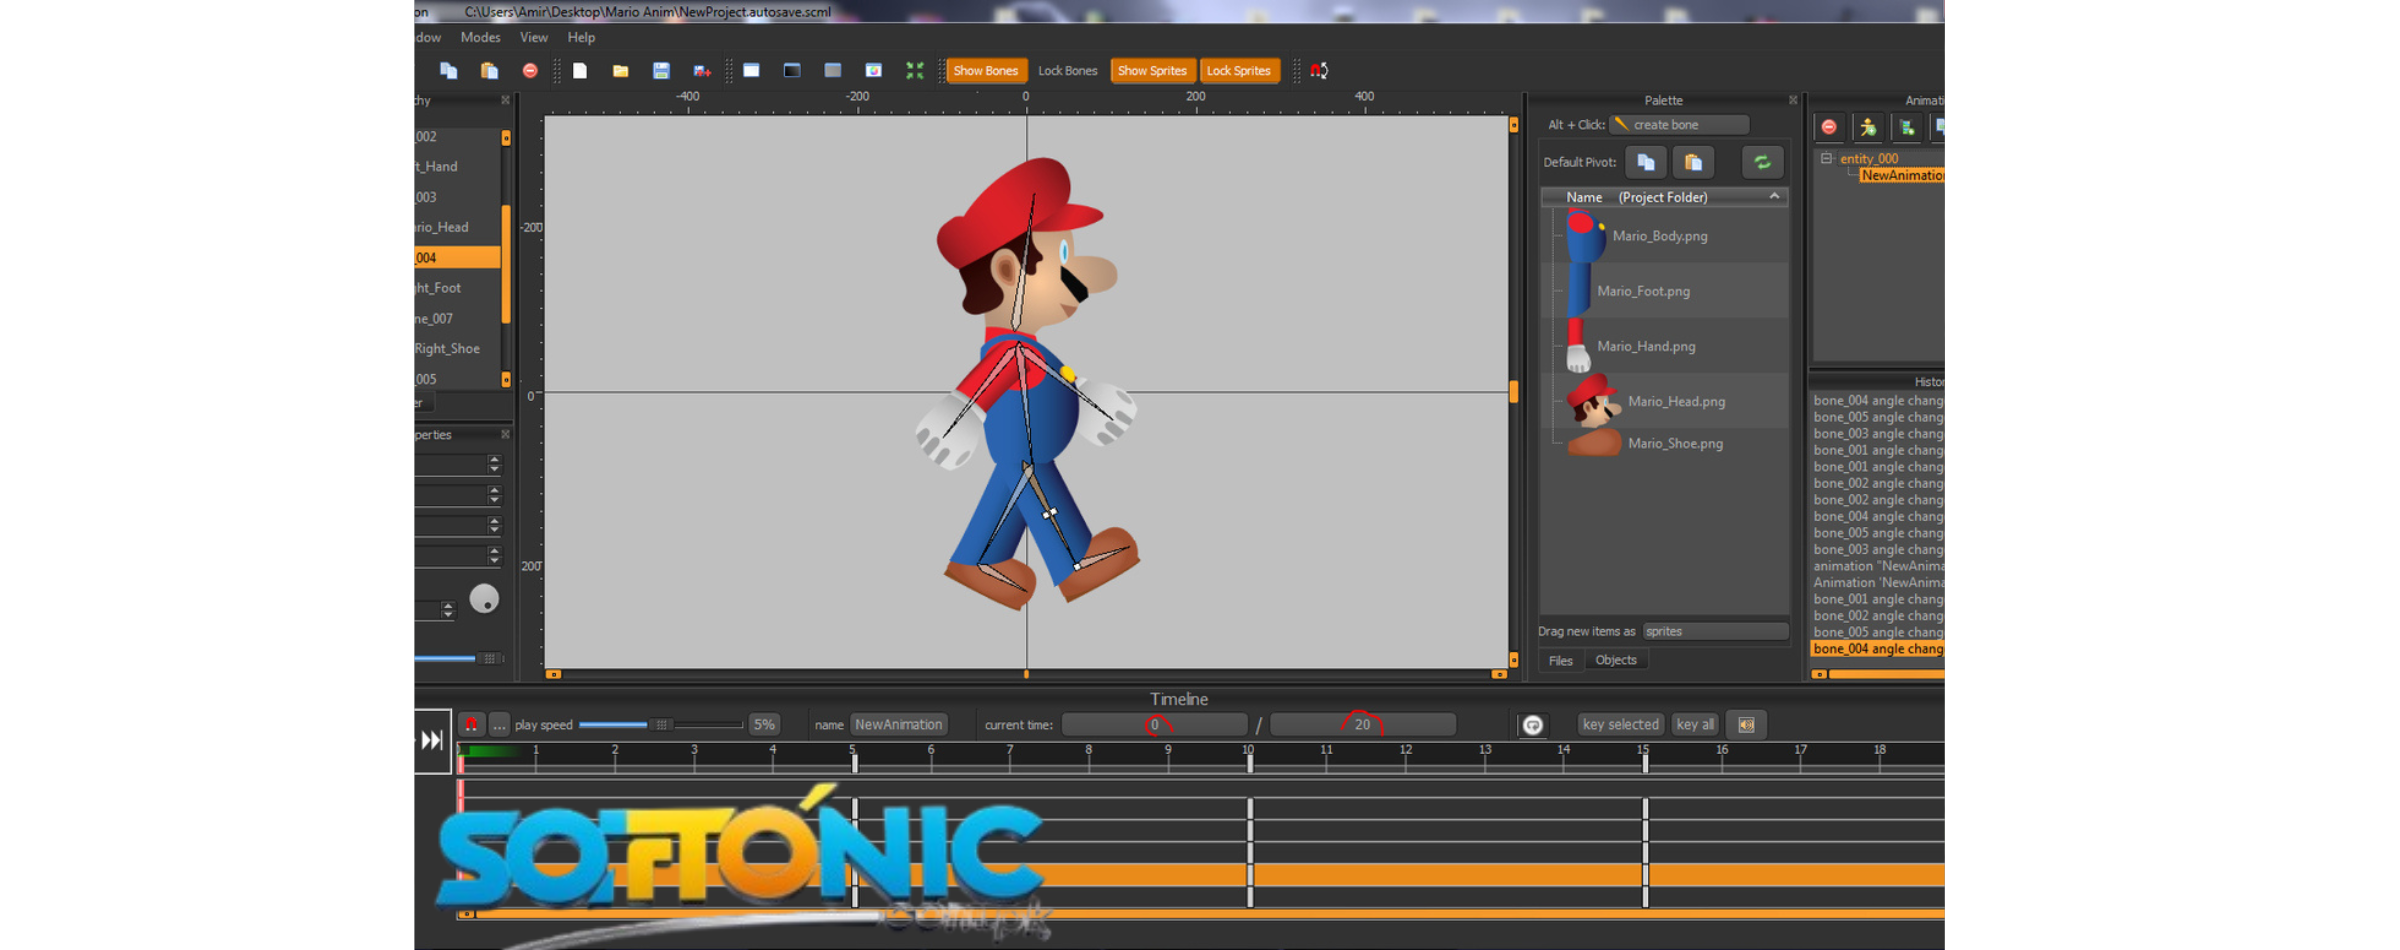The image size is (2400, 950).
Task: Toggle the red magnet icon in the Timeline
Action: point(471,724)
